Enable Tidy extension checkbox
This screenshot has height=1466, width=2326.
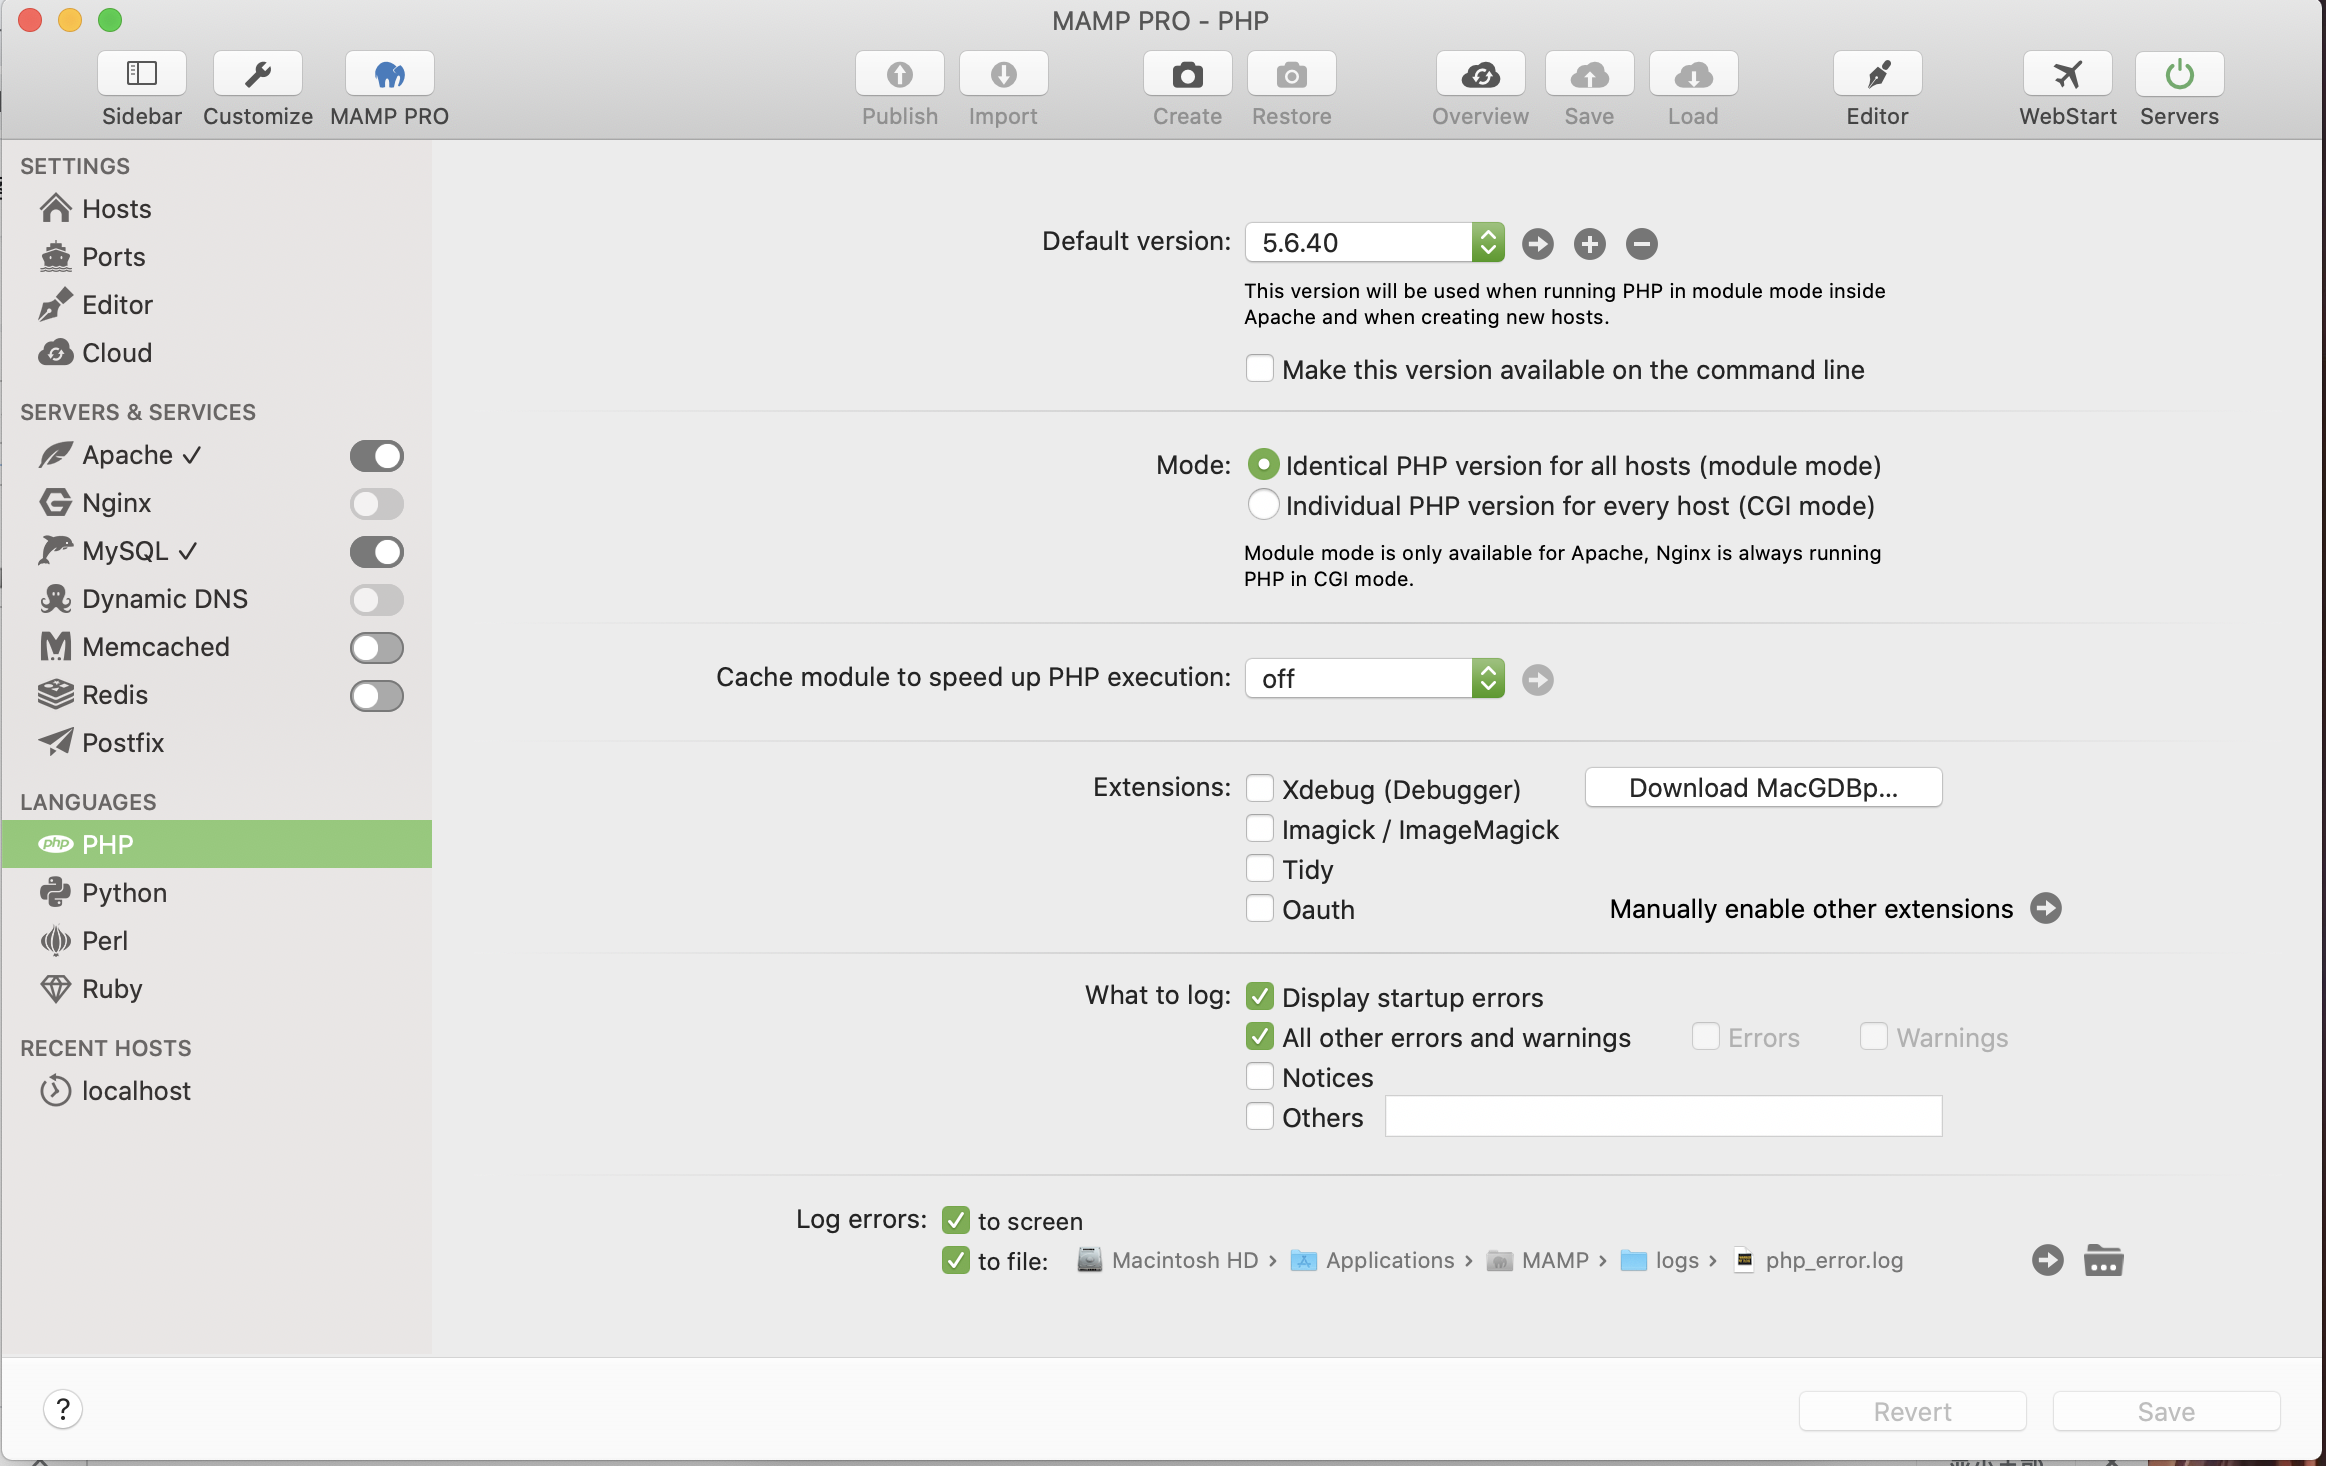[1260, 869]
